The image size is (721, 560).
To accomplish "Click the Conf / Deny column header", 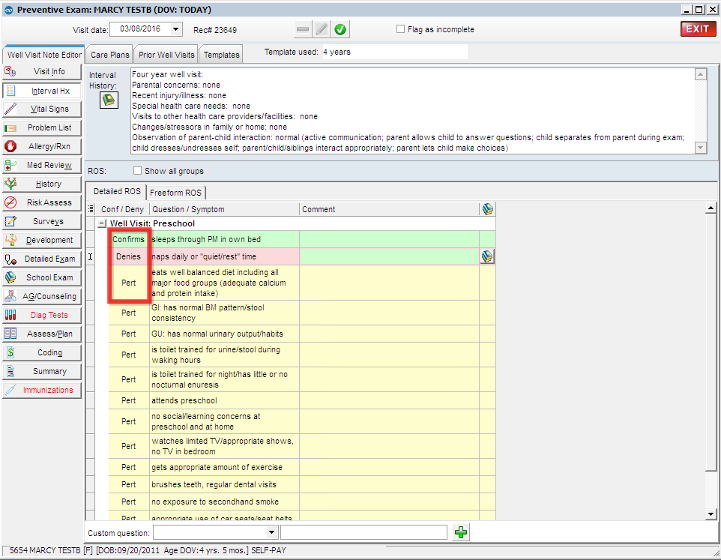I will click(122, 209).
